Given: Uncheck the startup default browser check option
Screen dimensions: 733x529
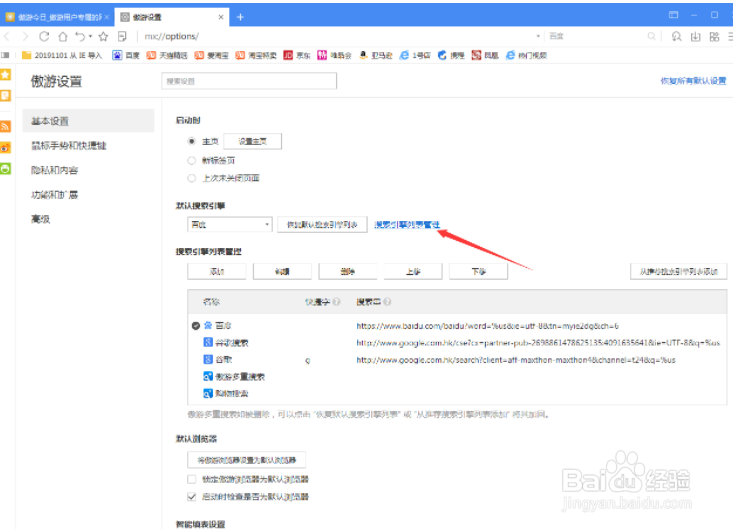Looking at the screenshot, I should tap(192, 496).
